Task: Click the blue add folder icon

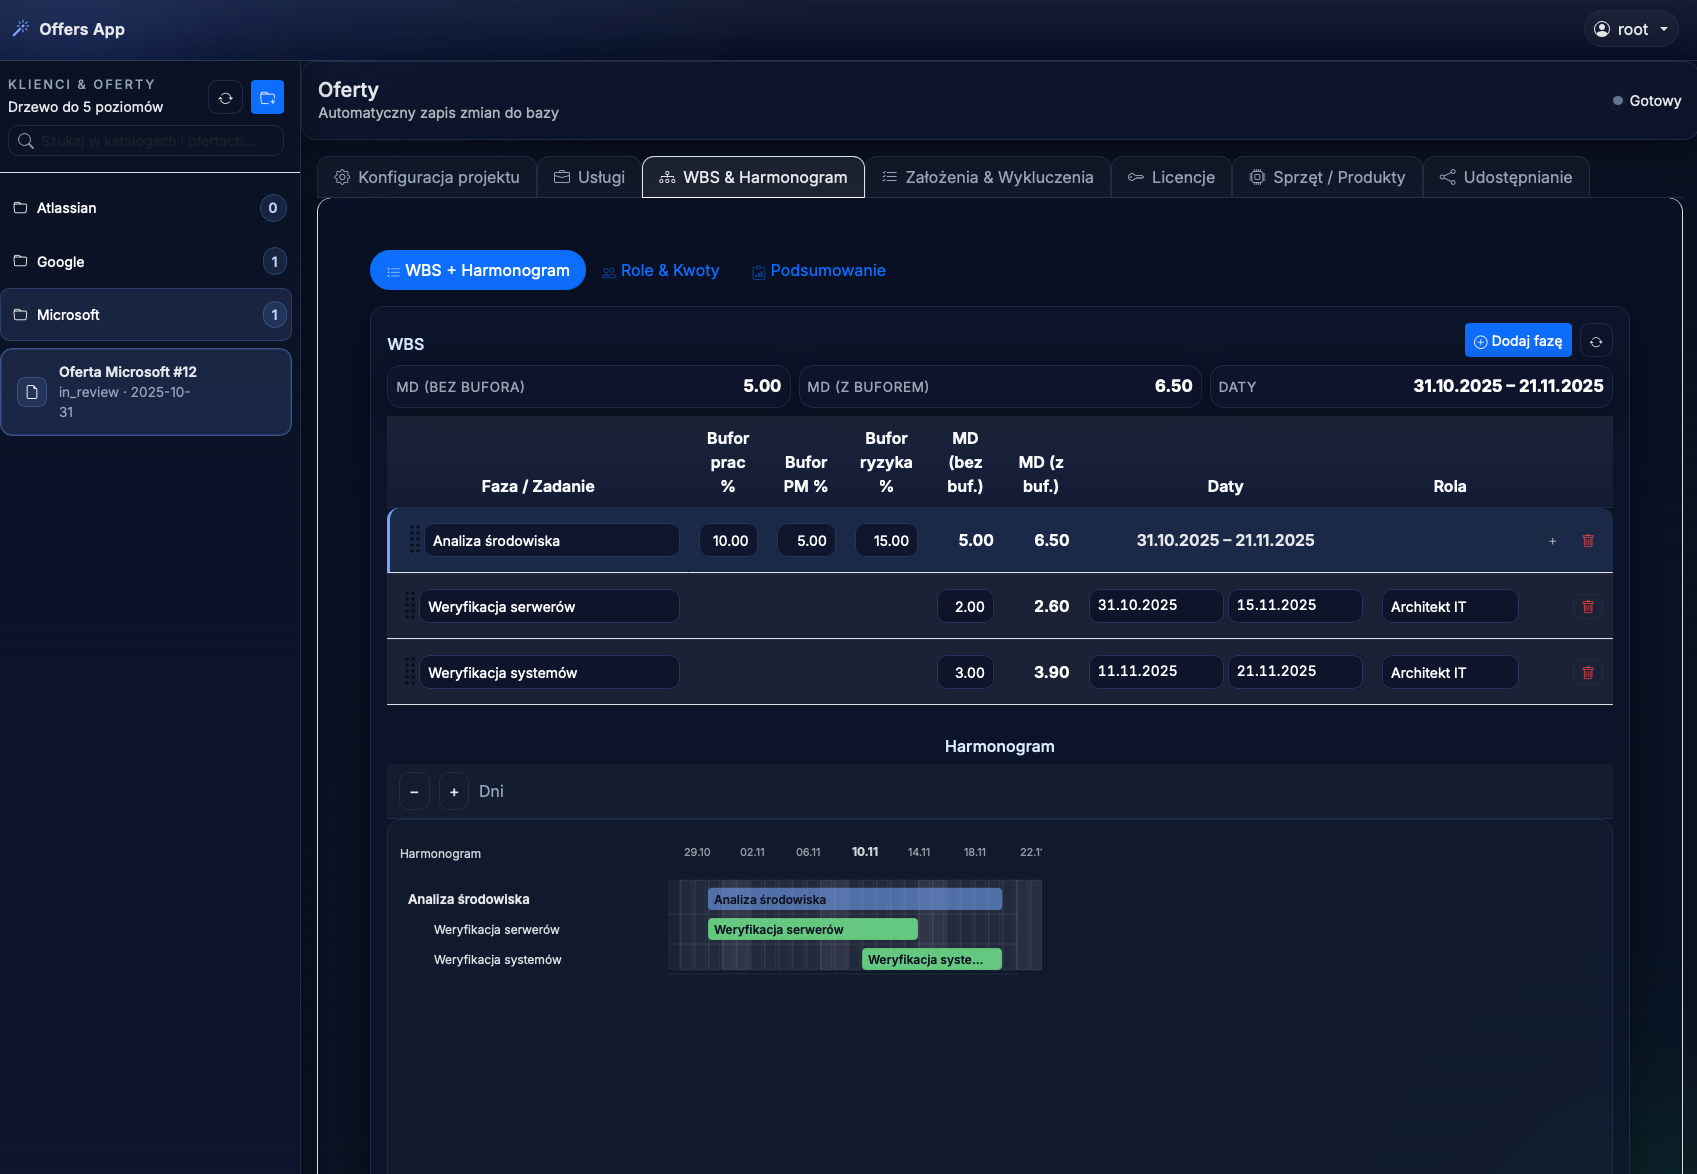Action: click(267, 98)
